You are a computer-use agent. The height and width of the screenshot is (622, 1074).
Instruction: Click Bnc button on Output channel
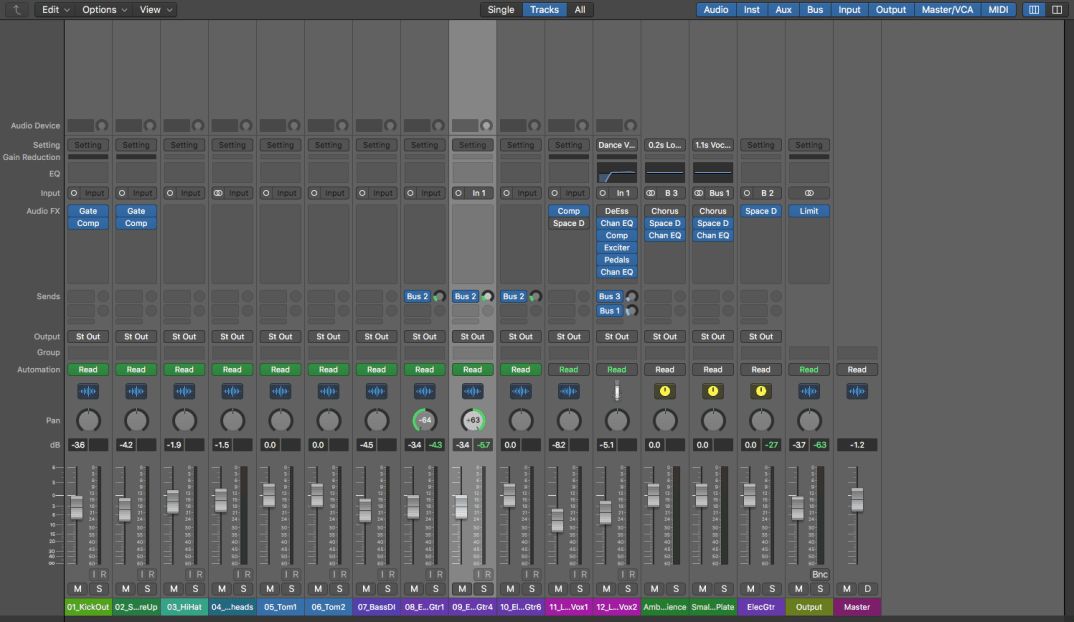820,574
